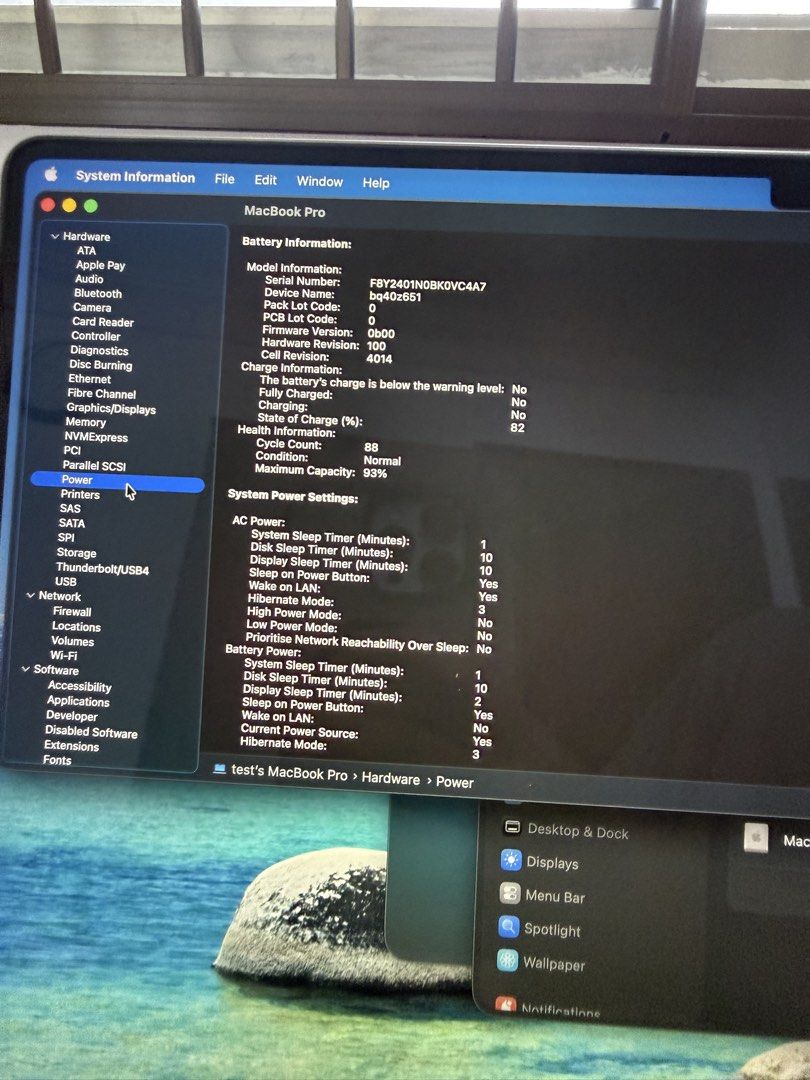
Task: Select Fonts under Software
Action: click(56, 760)
